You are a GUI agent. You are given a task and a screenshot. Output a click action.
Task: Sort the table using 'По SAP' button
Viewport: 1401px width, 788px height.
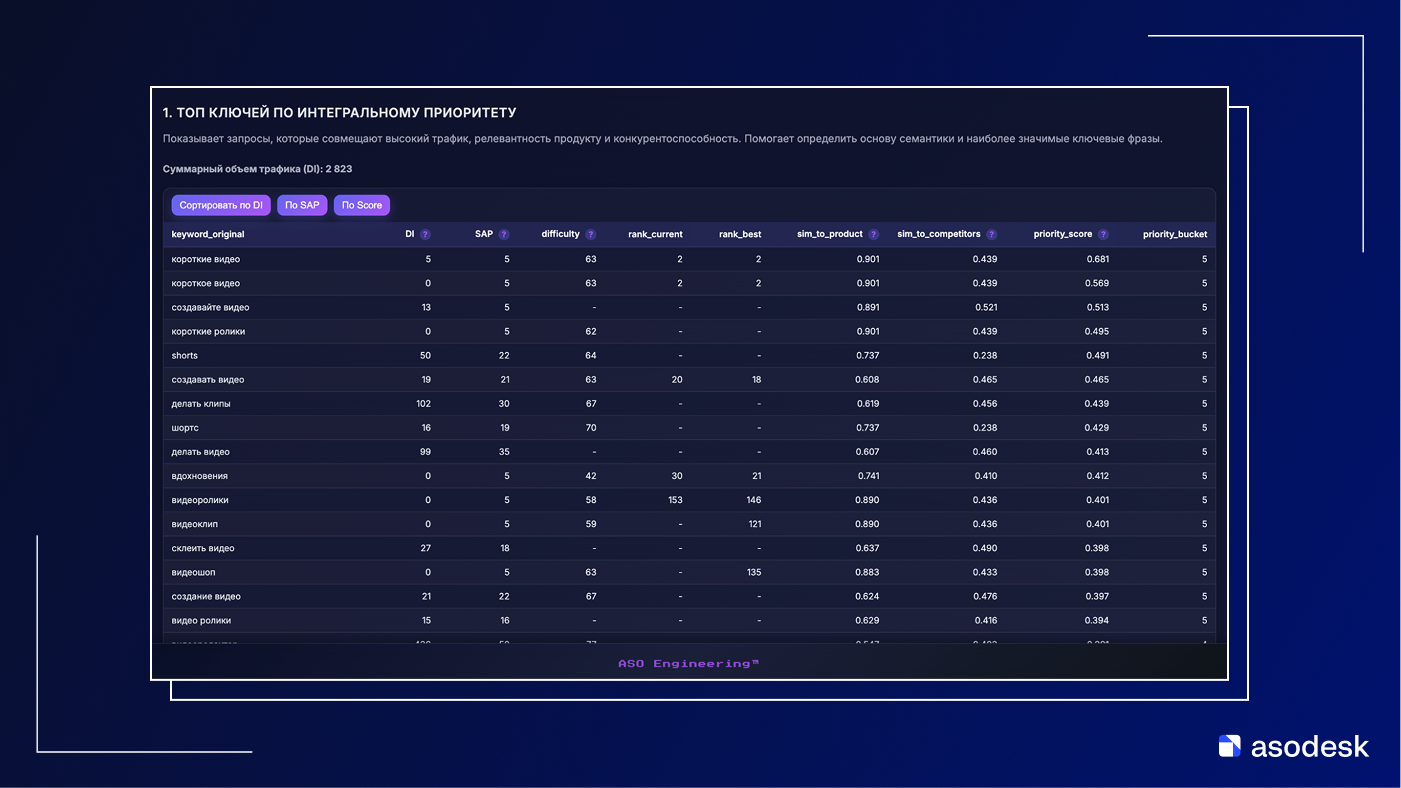click(302, 205)
